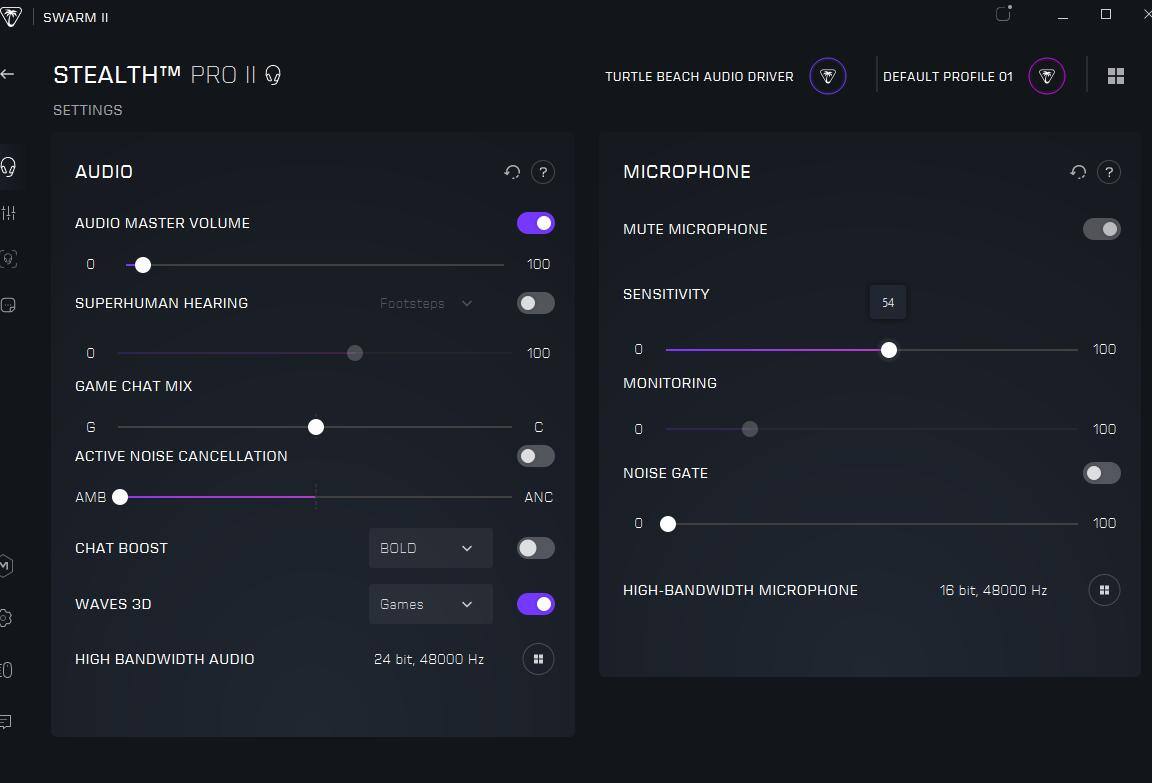Click the ANC label at slider end
This screenshot has height=783, width=1152.
[539, 497]
